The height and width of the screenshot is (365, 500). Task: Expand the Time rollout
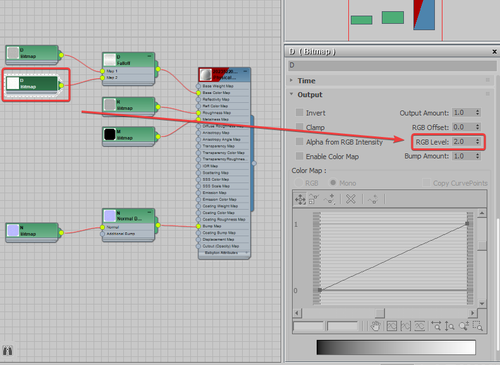[x=291, y=80]
